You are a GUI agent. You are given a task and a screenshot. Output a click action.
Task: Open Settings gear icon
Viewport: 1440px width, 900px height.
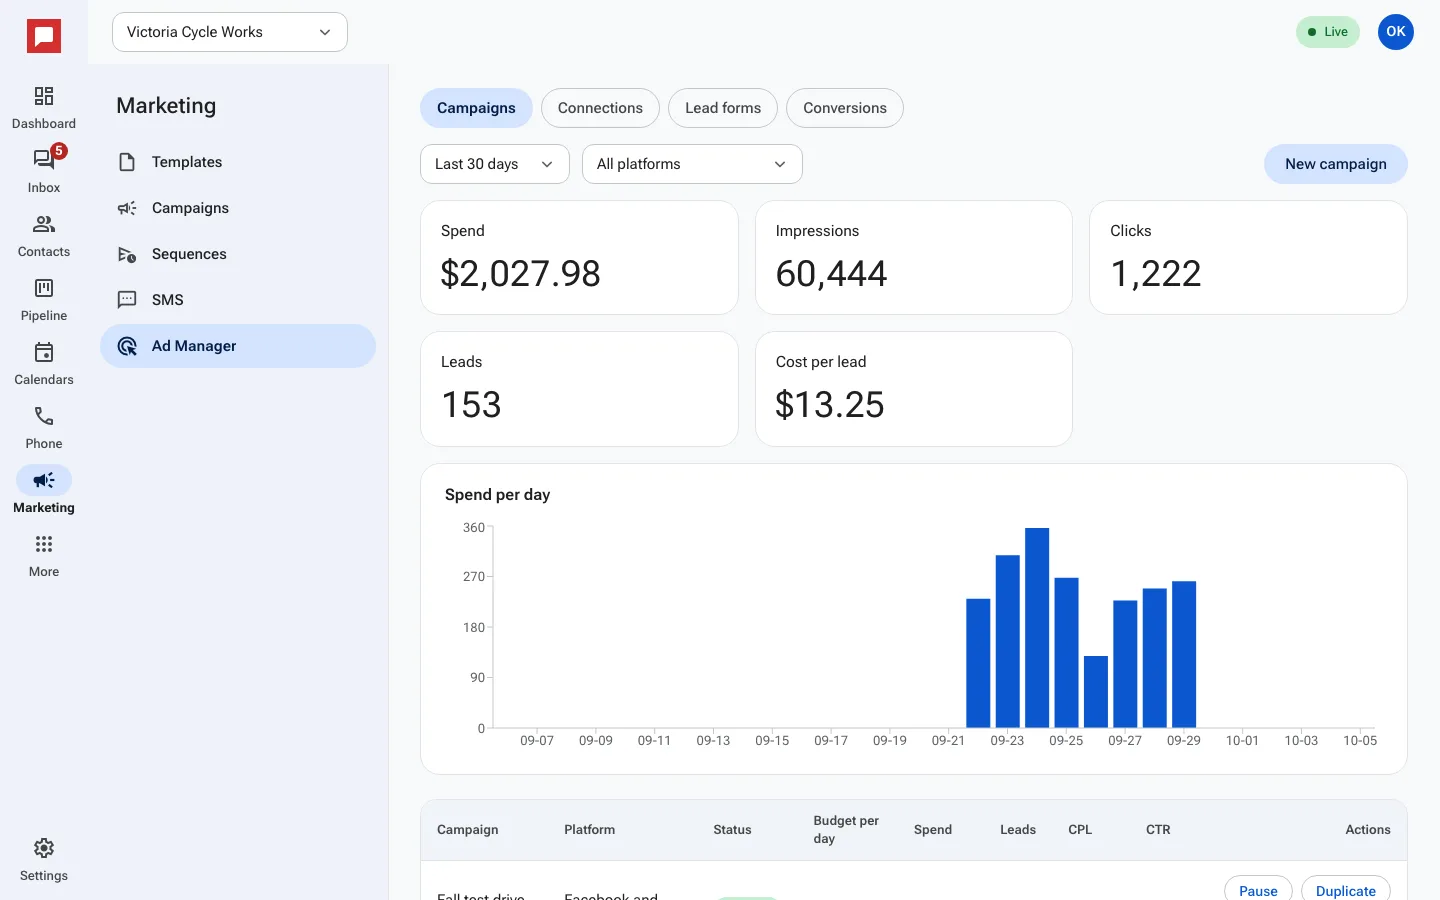[x=44, y=848]
